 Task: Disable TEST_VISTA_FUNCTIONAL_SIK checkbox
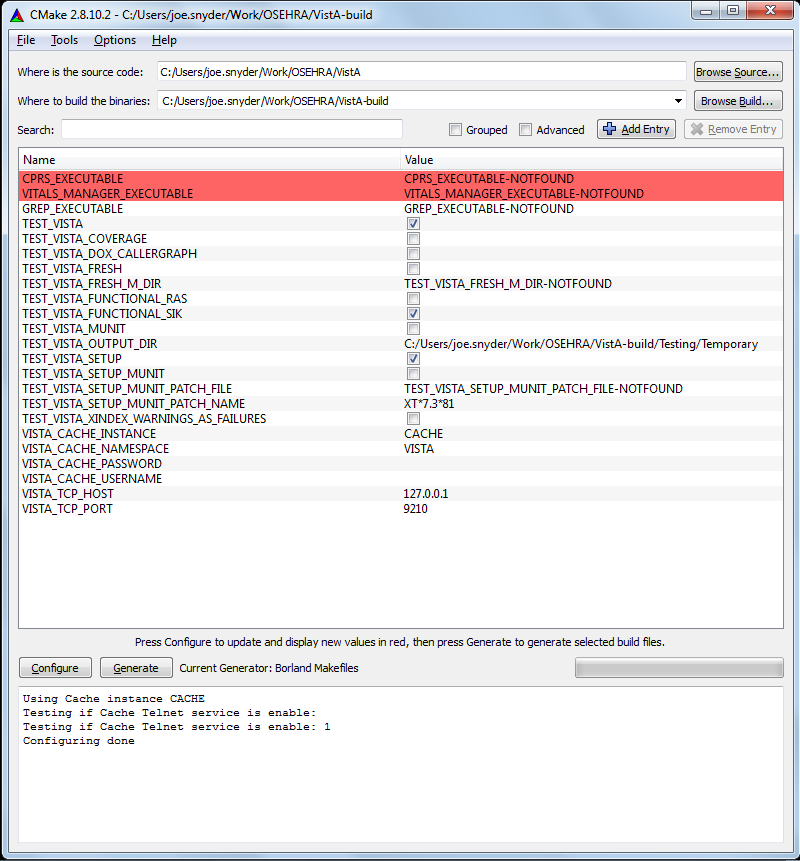pyautogui.click(x=413, y=314)
